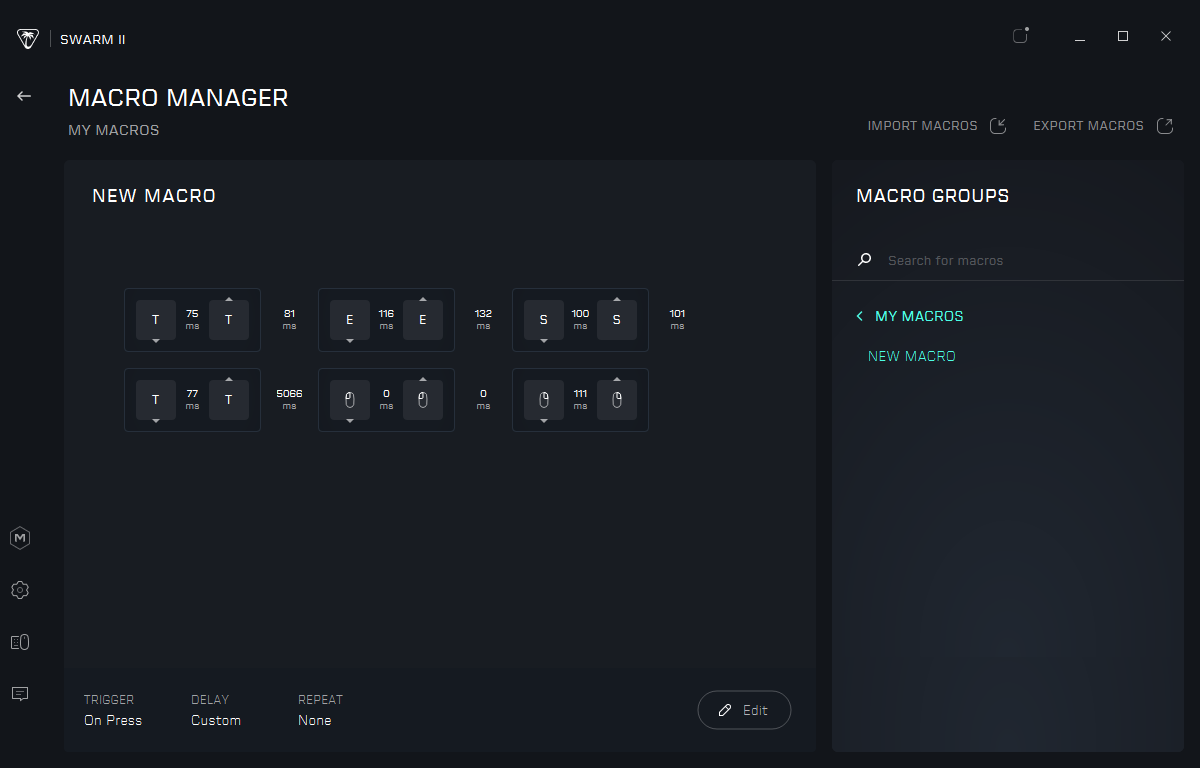
Task: Click the Turtle Beach palm logo
Action: pos(28,39)
